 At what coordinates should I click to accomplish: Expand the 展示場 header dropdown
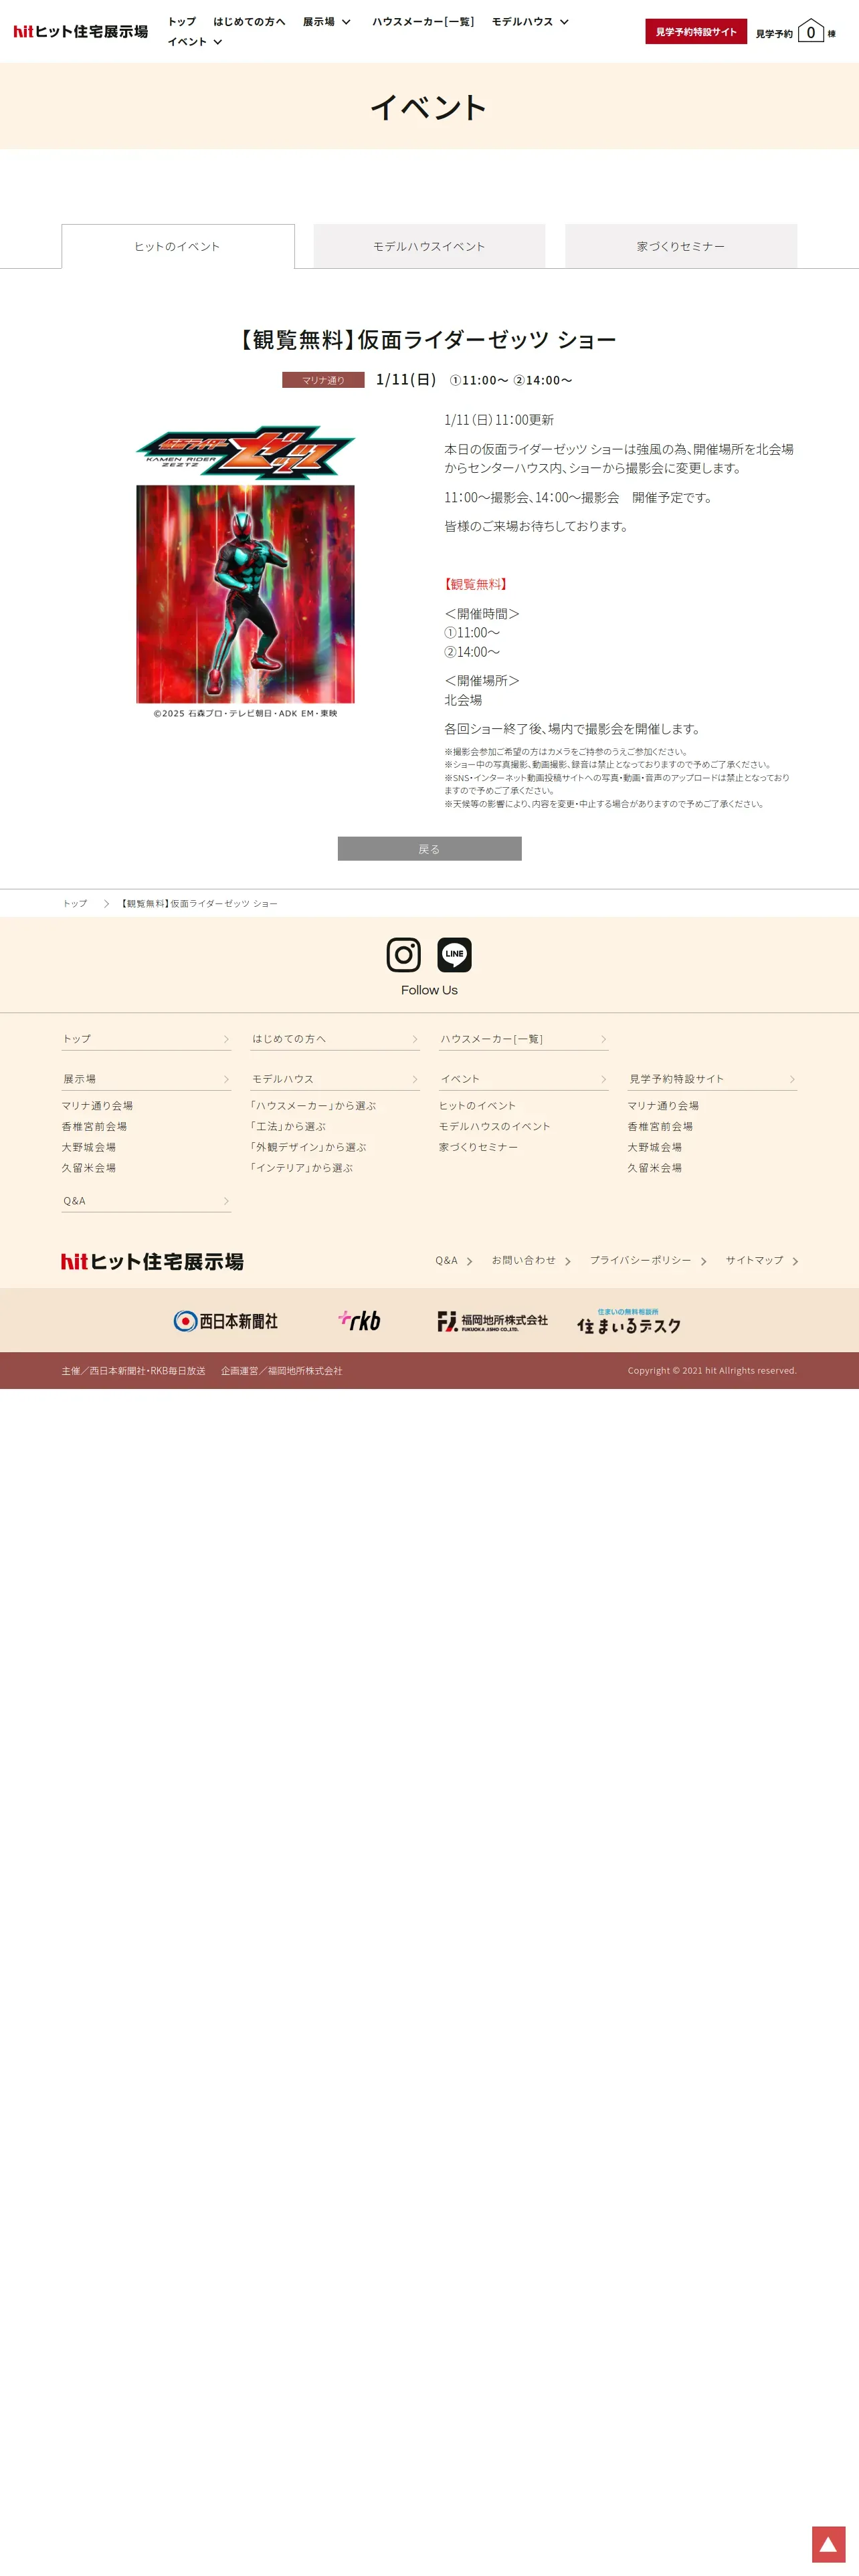[x=327, y=21]
